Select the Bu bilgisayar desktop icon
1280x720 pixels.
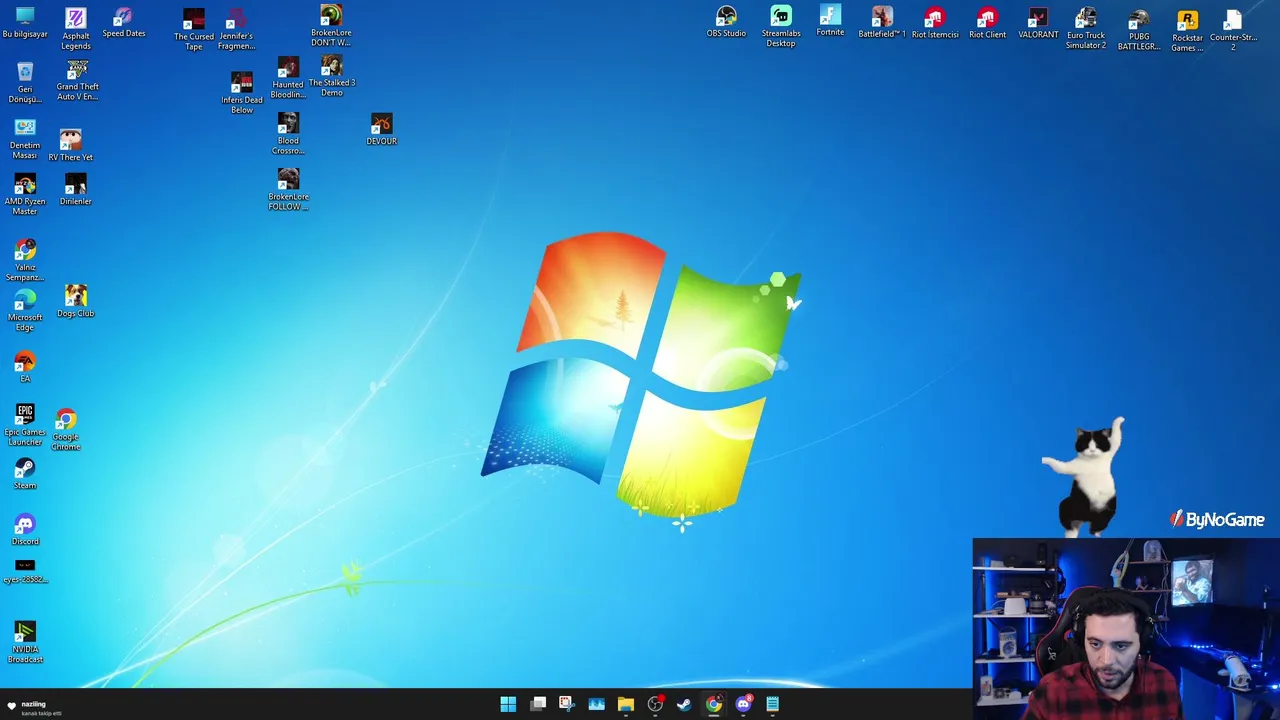(25, 22)
